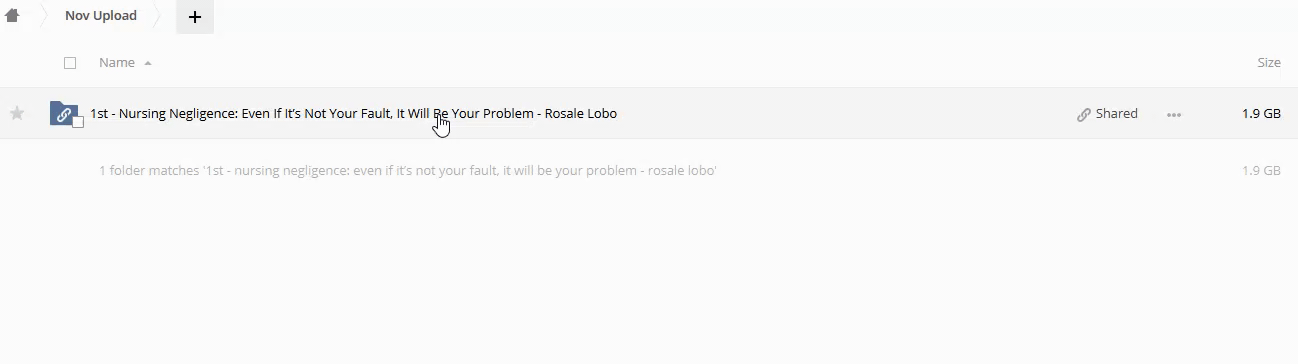1298x364 pixels.
Task: Open the 1st - Nursing Negligence folder name
Action: [x=353, y=114]
